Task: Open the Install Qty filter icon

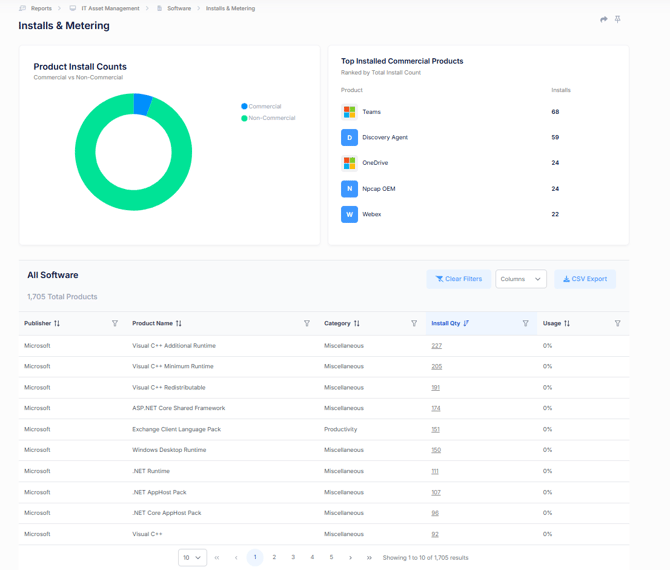Action: coord(526,324)
